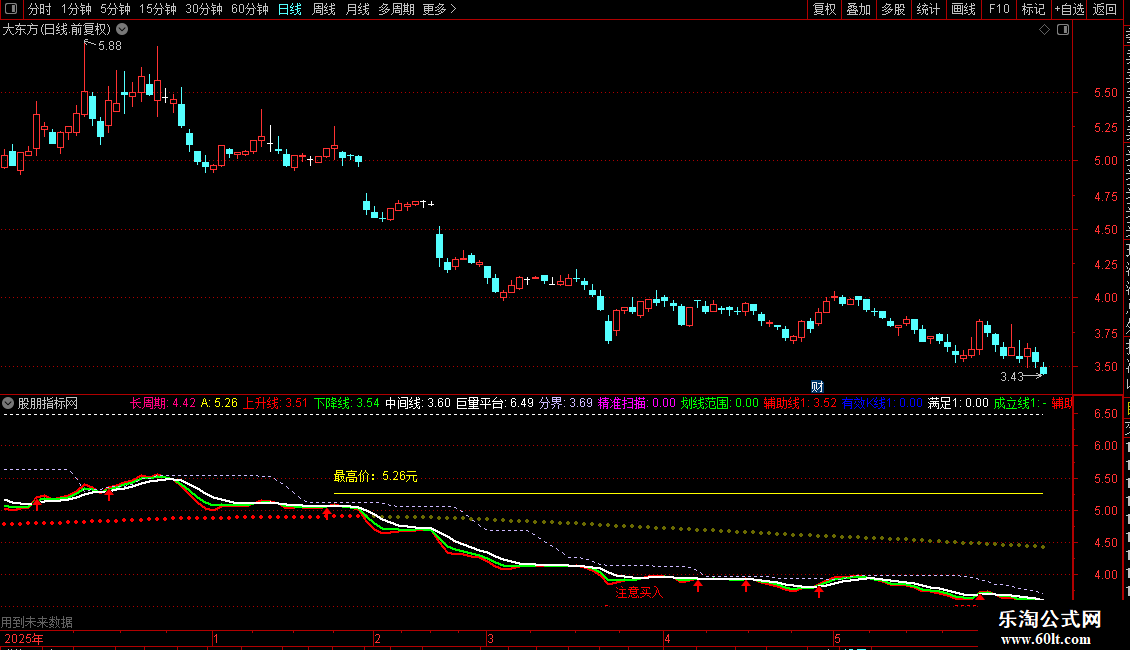The height and width of the screenshot is (650, 1130).
Task: Select the 15分钟 period
Action: point(157,9)
